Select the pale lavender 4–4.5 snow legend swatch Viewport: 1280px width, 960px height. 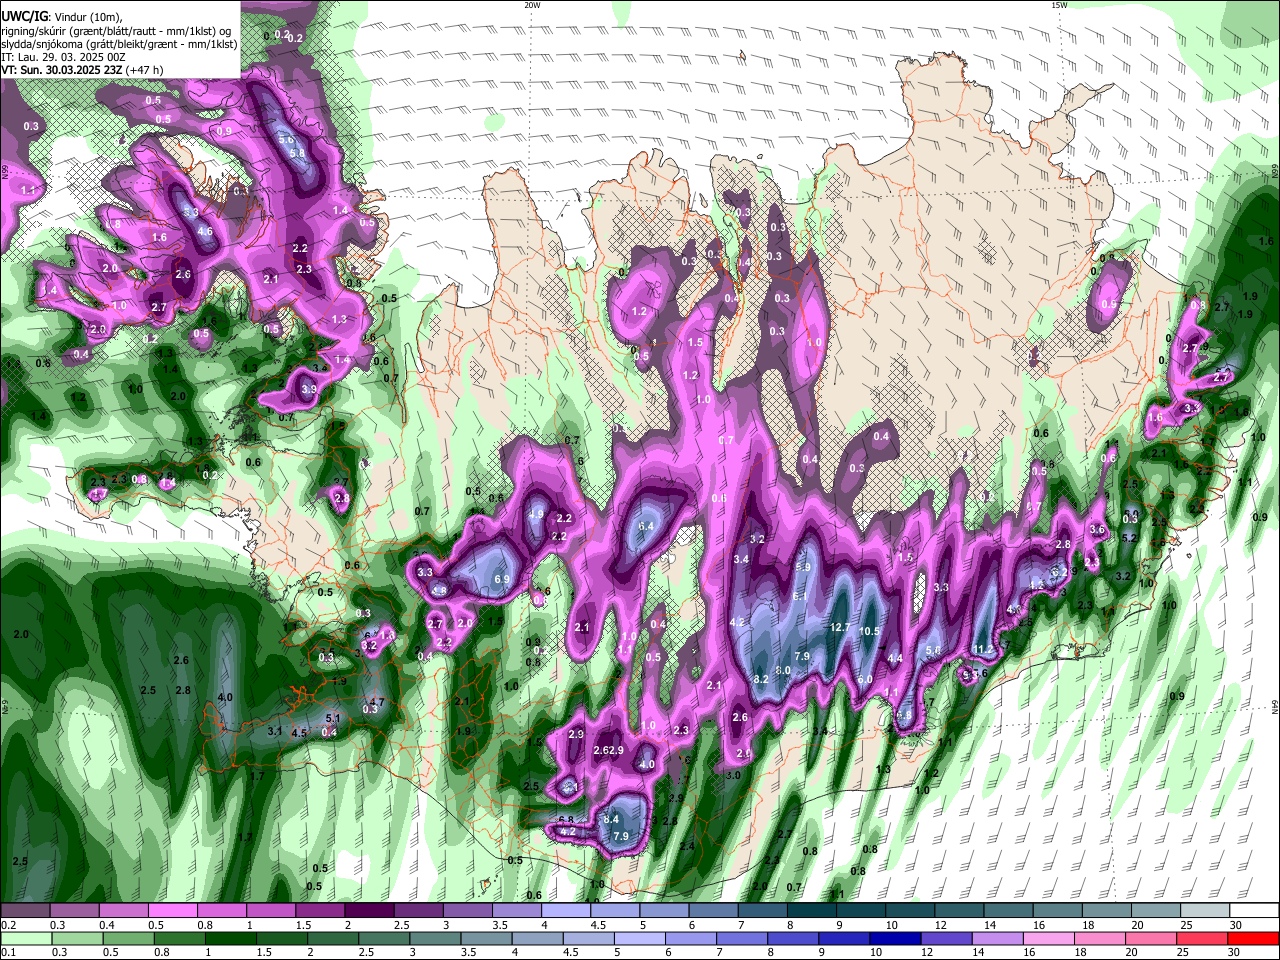tap(566, 911)
